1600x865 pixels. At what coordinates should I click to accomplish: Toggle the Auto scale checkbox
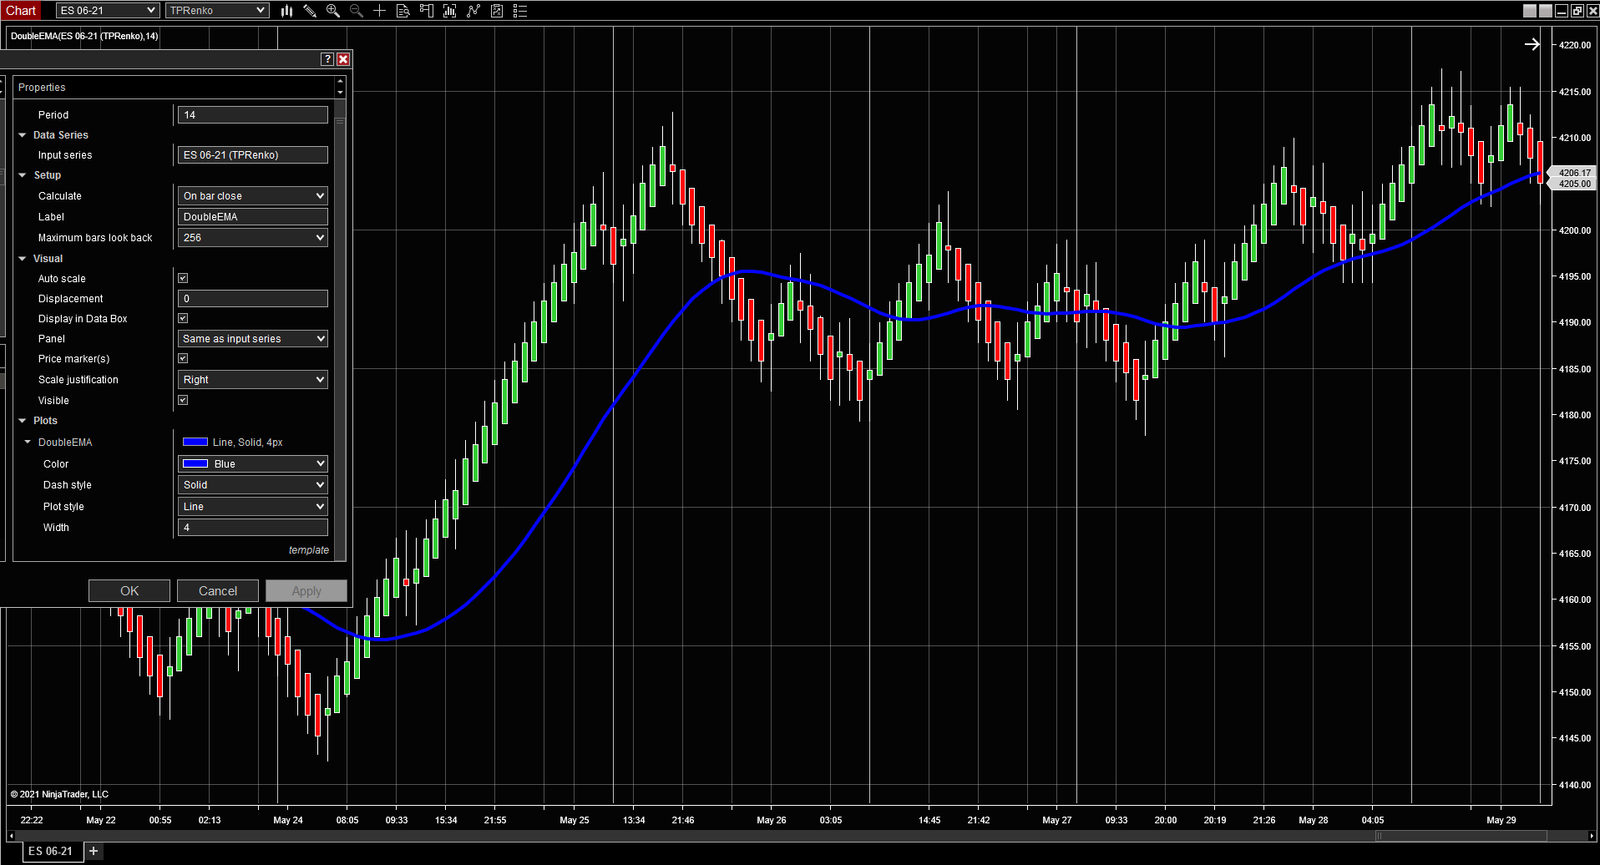183,278
